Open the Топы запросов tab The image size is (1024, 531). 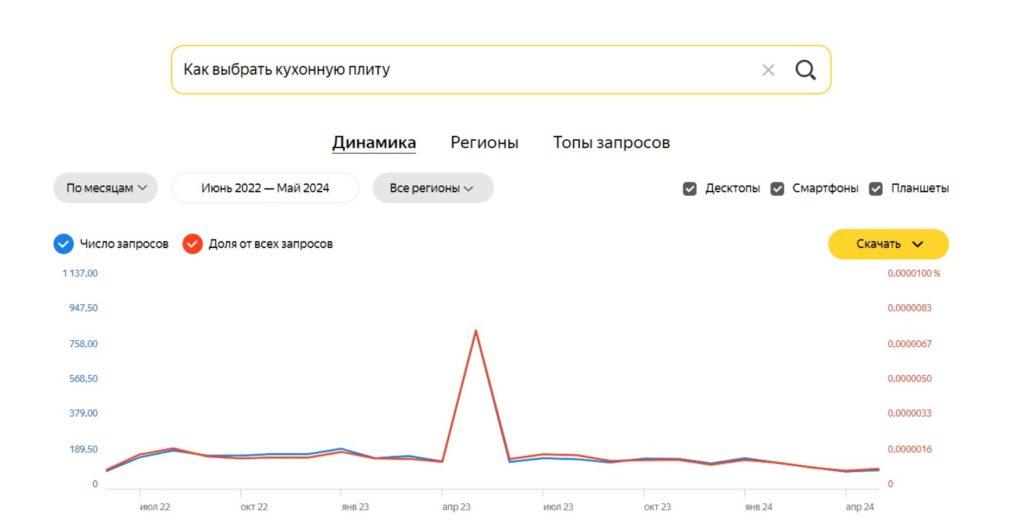(611, 142)
